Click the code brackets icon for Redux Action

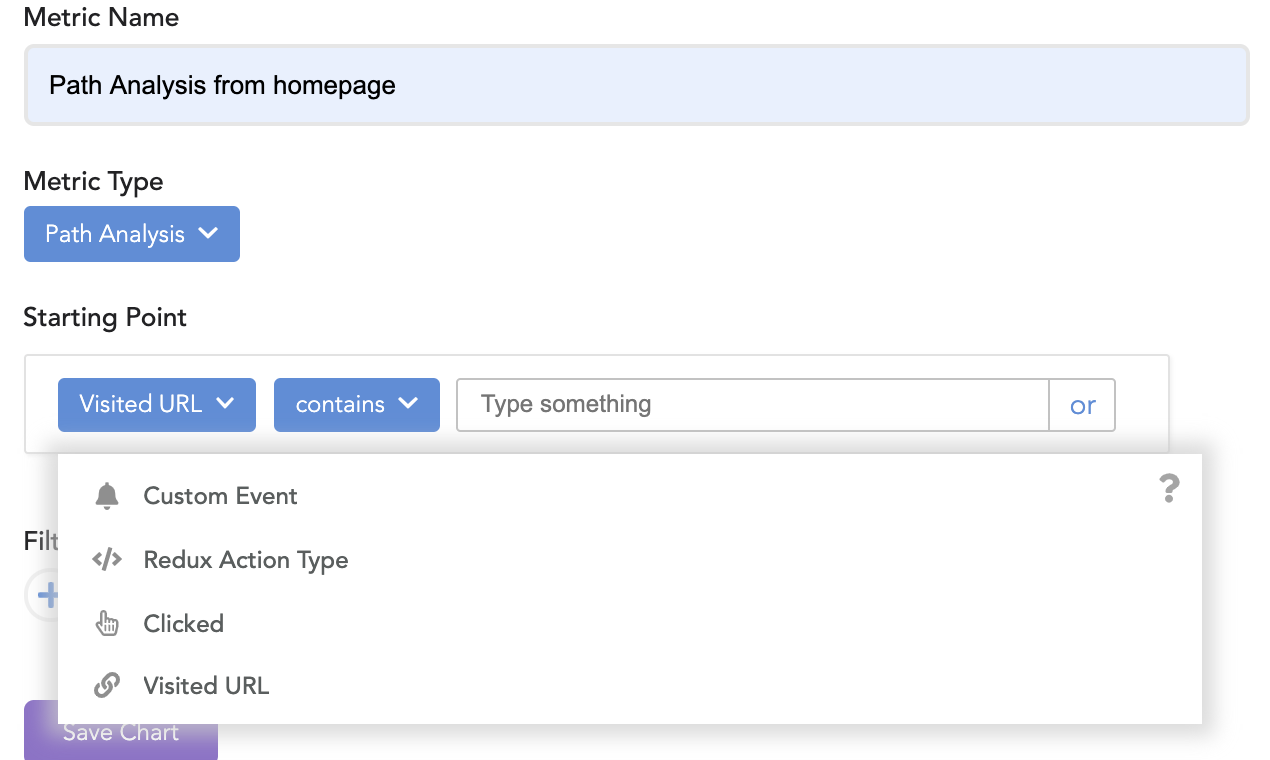coord(107,560)
